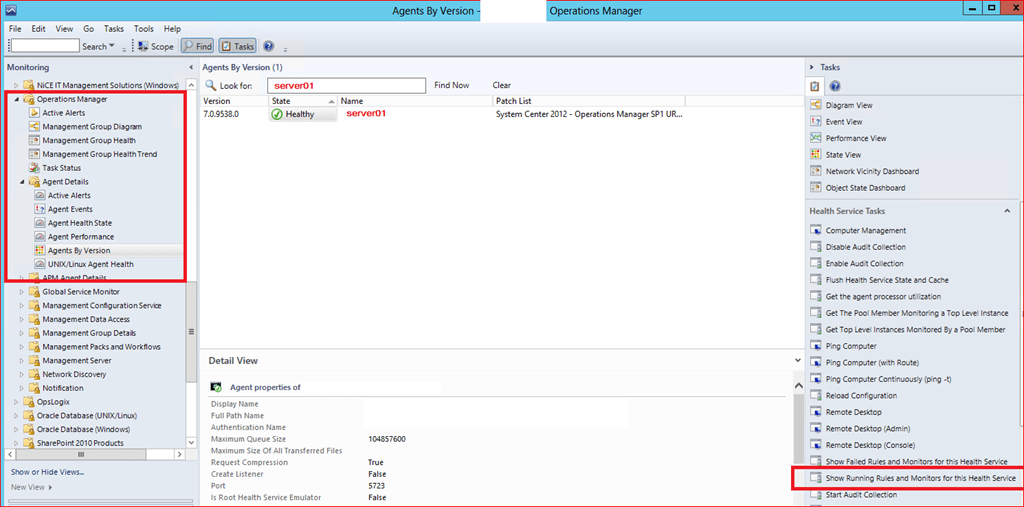Screen dimensions: 1024x507
Task: Open the Tasks menu
Action: coord(114,29)
